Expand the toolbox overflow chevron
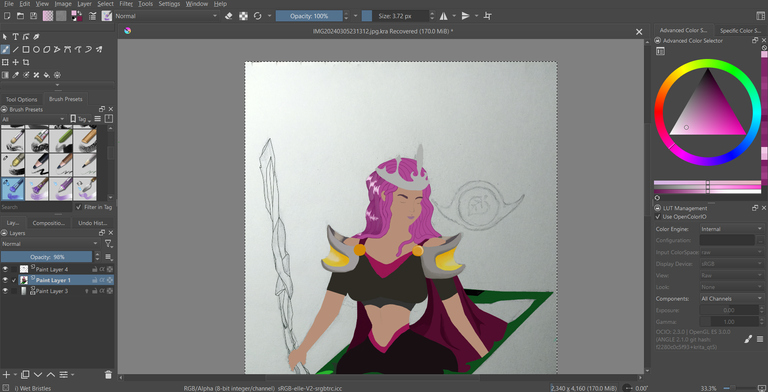 click(x=57, y=85)
